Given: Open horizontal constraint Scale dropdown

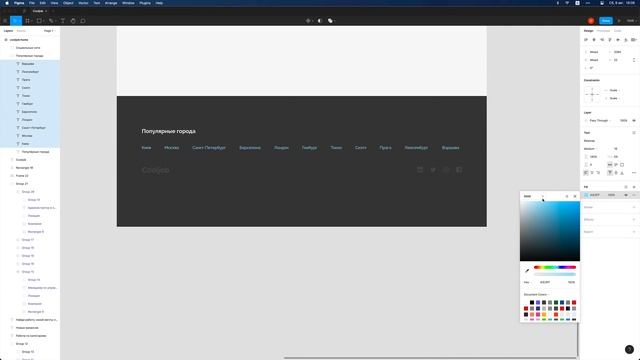Looking at the screenshot, I should (x=614, y=90).
